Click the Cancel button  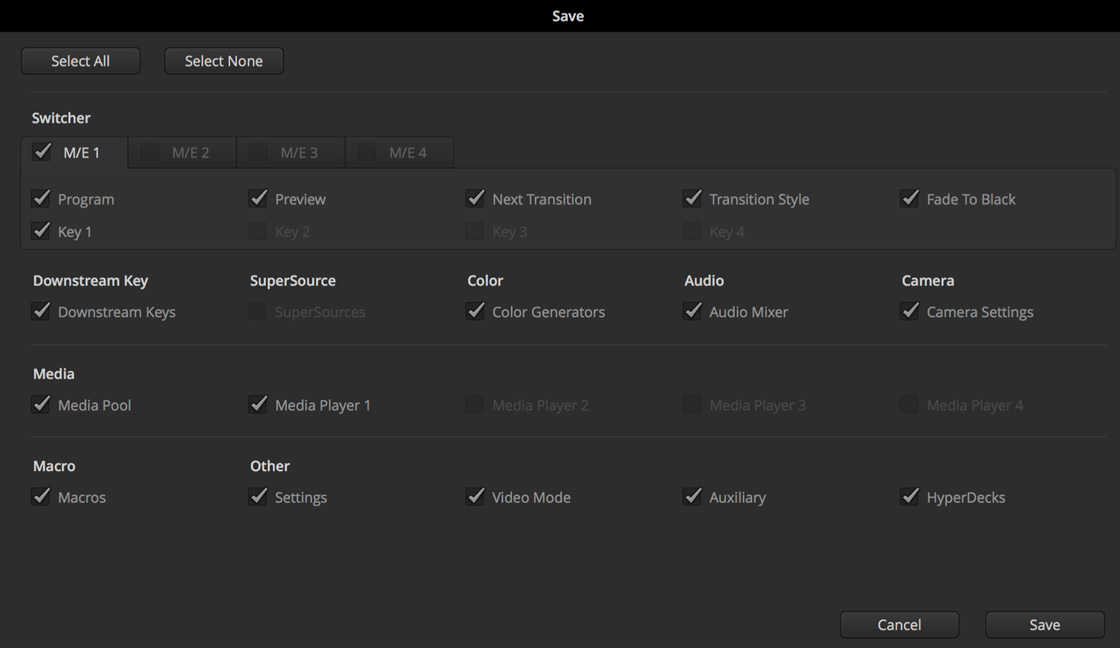pos(899,624)
